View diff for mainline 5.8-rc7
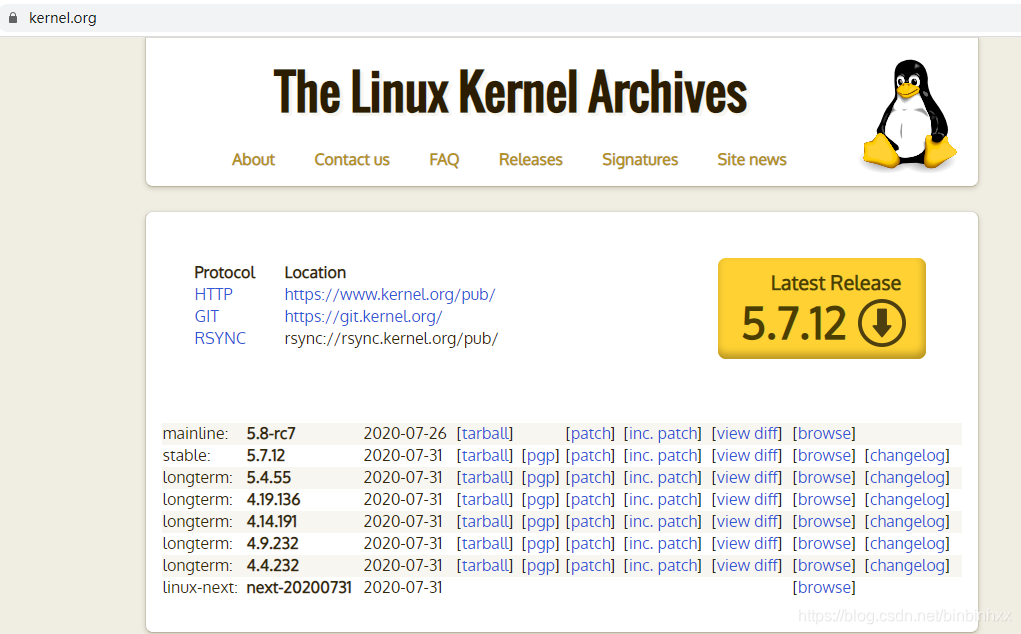Viewport: 1021px width, 634px height. pyautogui.click(x=747, y=434)
